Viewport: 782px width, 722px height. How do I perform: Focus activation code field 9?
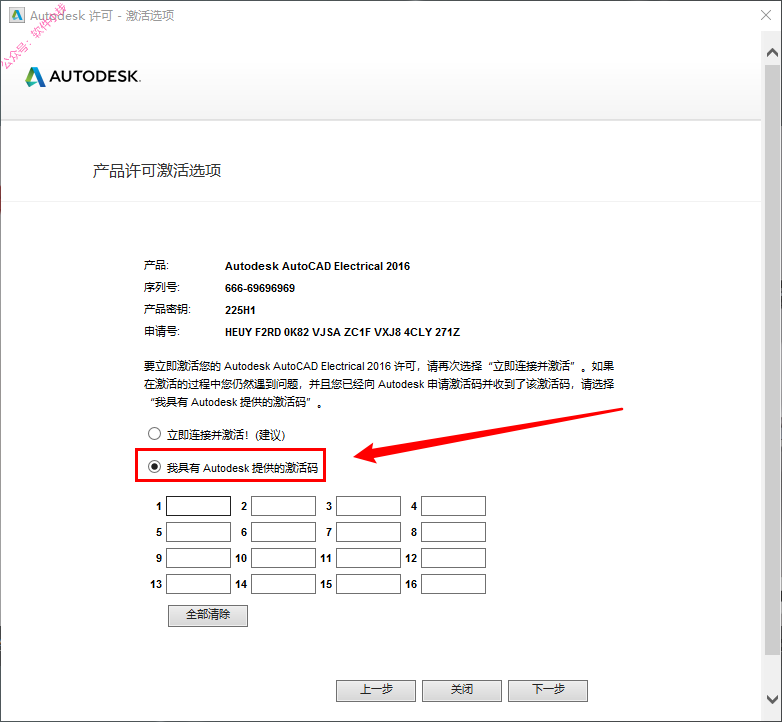tap(198, 558)
